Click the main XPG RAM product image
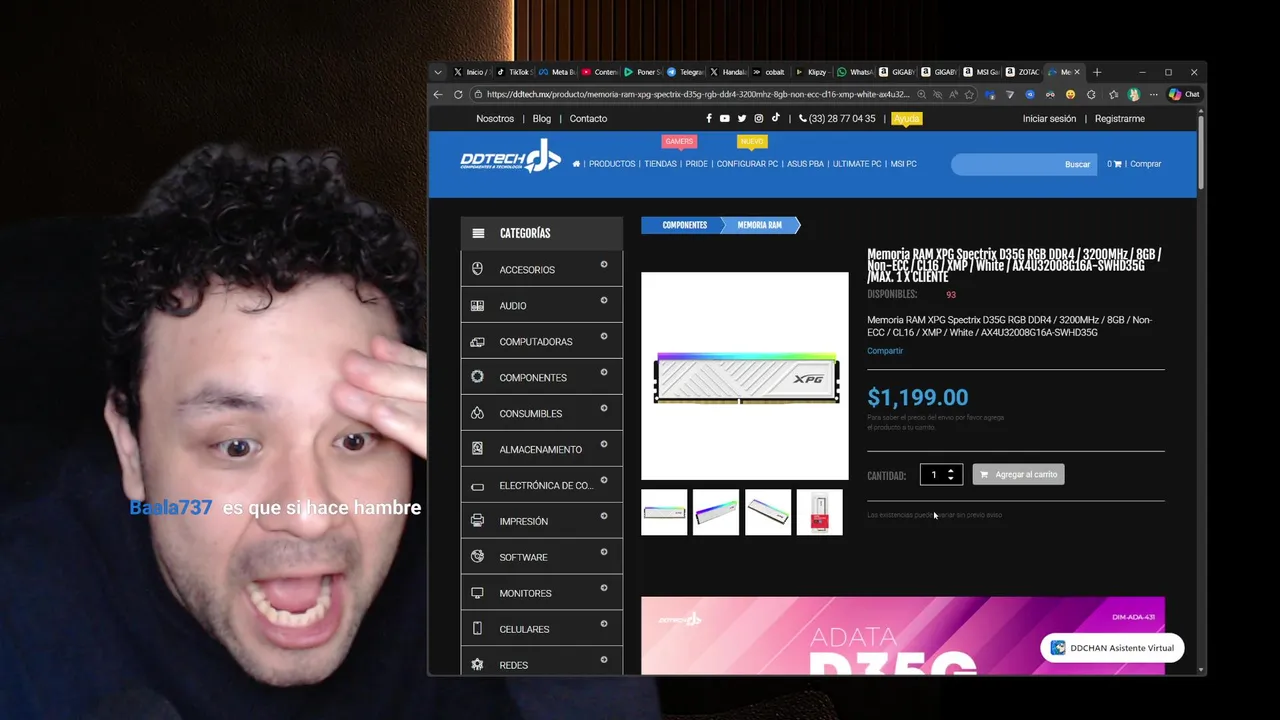1280x720 pixels. coord(745,376)
